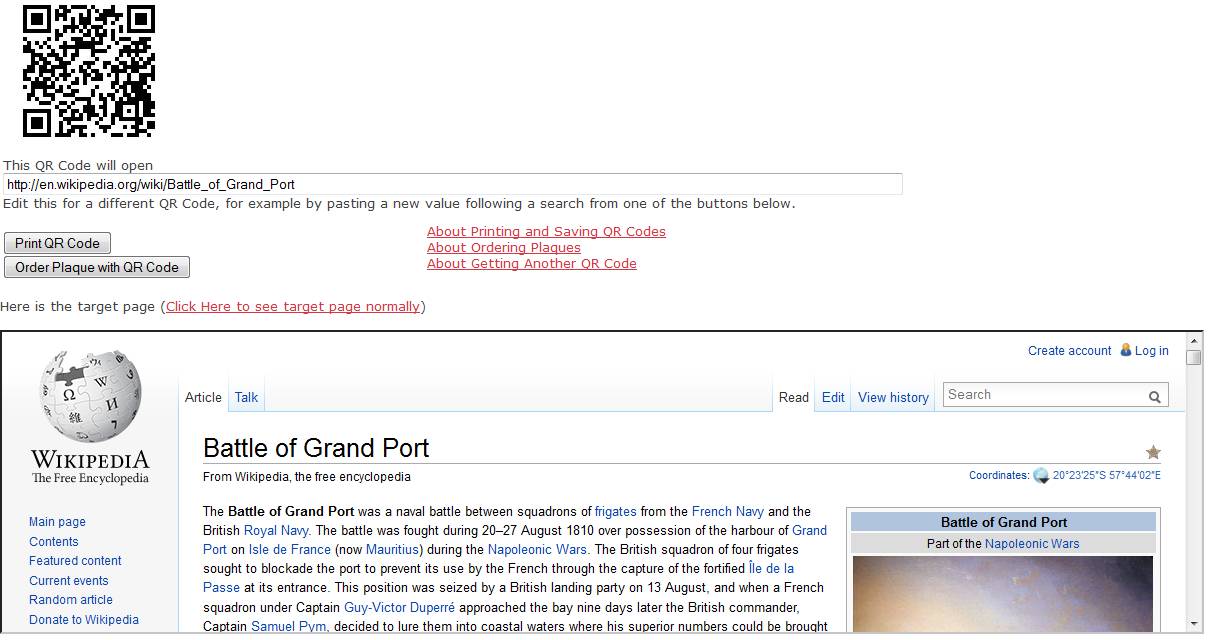This screenshot has height=640, width=1211.
Task: Click 'From Wikipedia, the free encyclopedia' text
Action: [x=307, y=477]
